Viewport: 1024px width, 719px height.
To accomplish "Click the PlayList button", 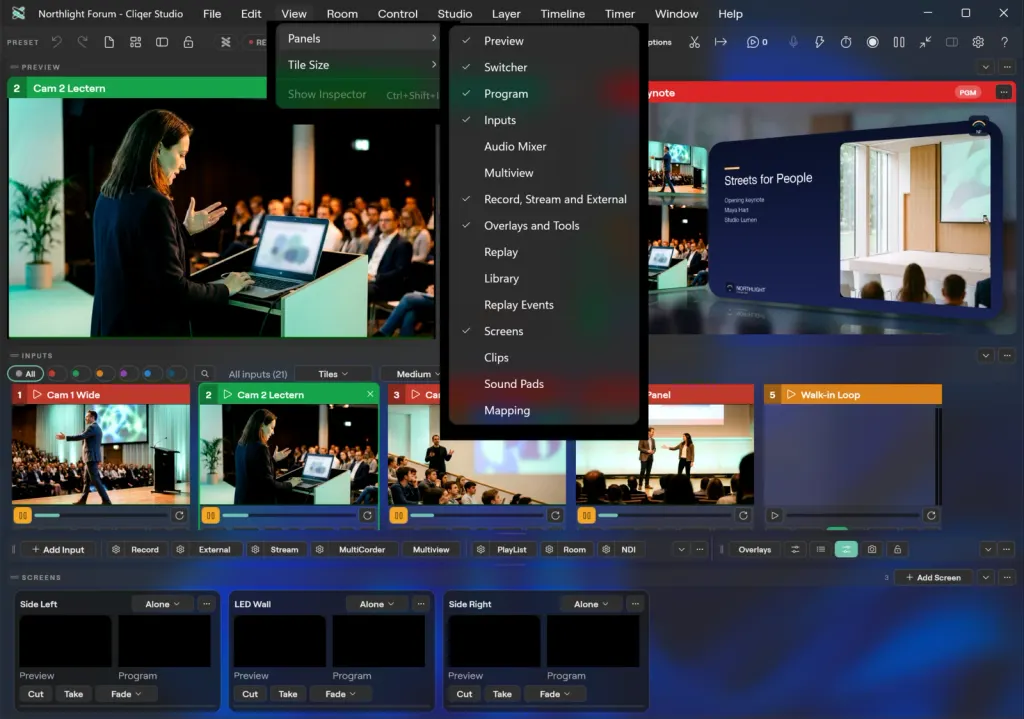I will (x=511, y=549).
